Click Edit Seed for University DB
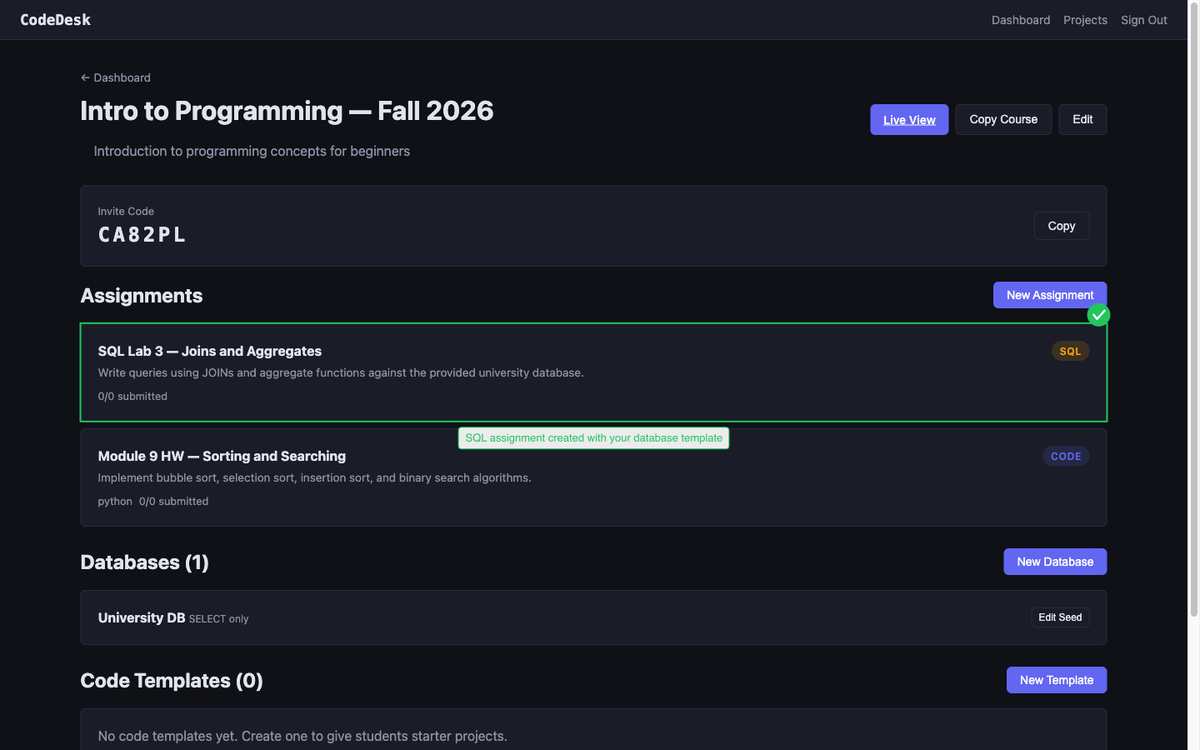Viewport: 1200px width, 750px height. pos(1059,618)
